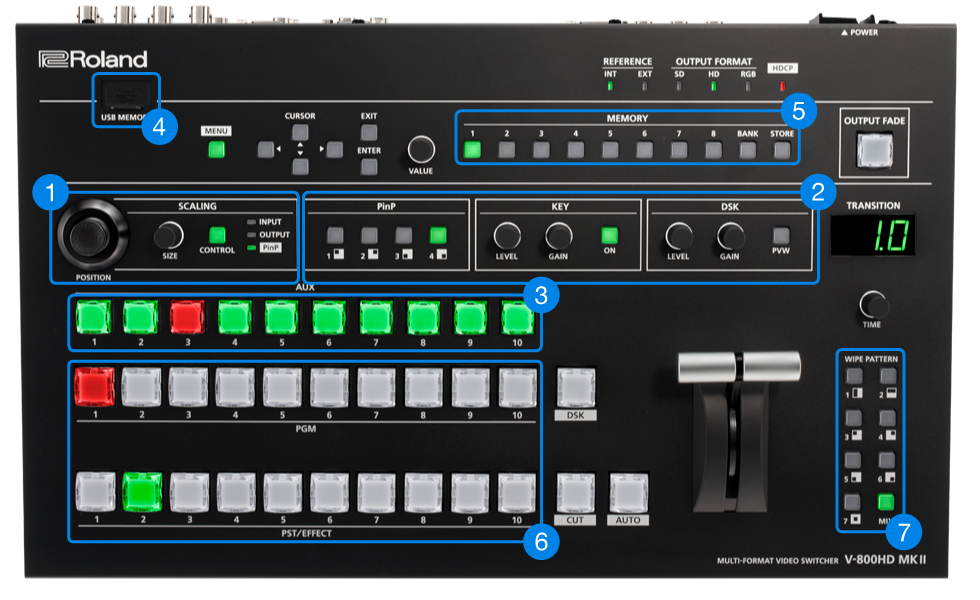The image size is (980, 600).
Task: Select MEMORY button 8
Action: (x=713, y=150)
